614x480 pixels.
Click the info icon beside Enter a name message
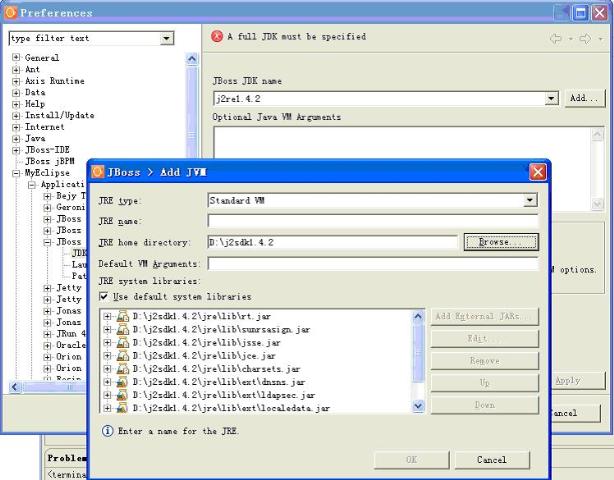(107, 431)
